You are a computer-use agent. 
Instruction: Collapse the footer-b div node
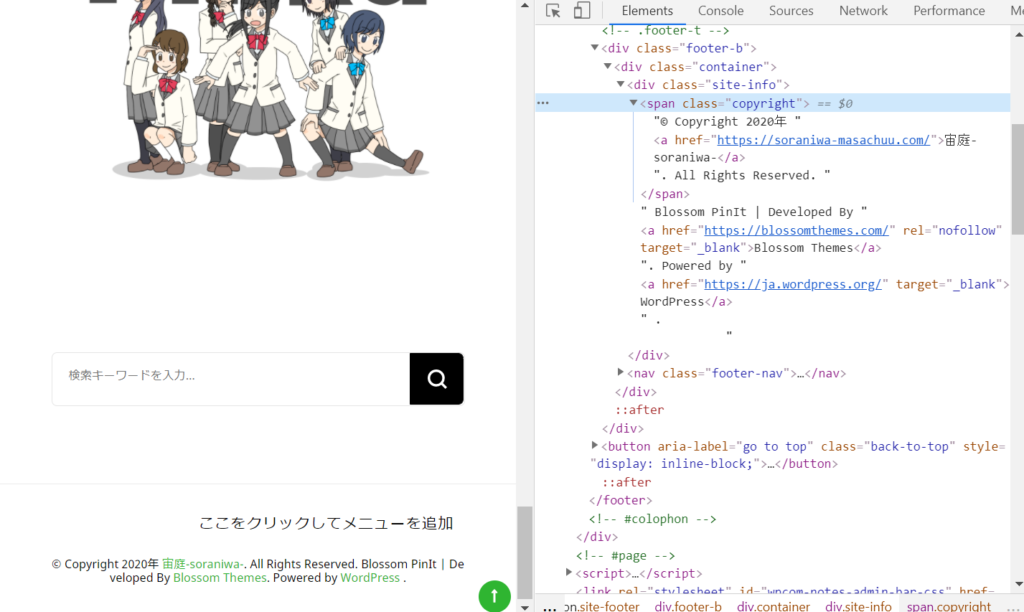pyautogui.click(x=595, y=48)
